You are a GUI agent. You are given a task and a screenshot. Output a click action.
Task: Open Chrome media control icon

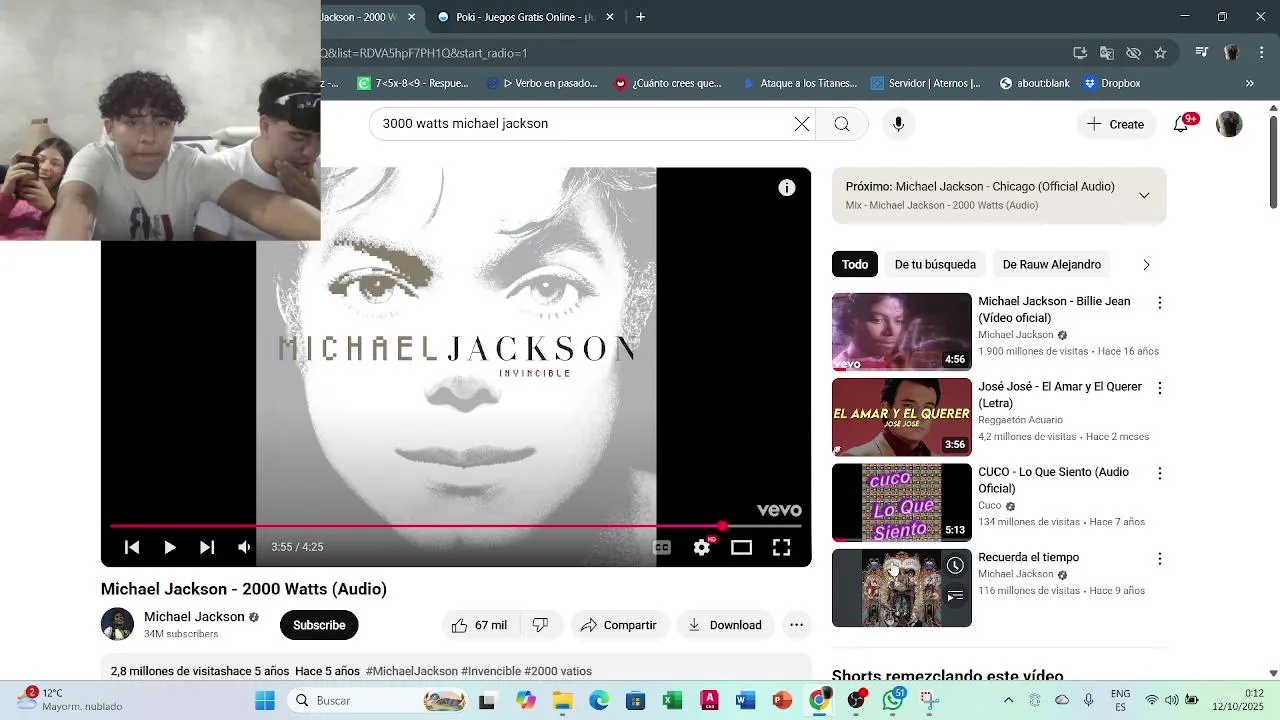pos(1202,53)
